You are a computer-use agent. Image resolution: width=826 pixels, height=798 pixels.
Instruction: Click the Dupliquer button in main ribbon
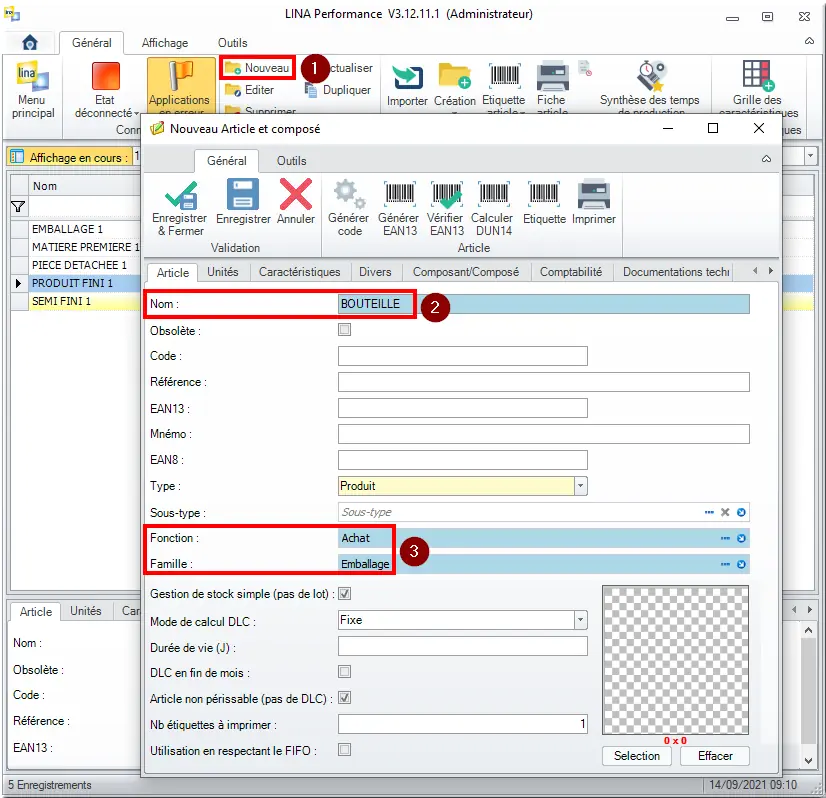[x=338, y=90]
